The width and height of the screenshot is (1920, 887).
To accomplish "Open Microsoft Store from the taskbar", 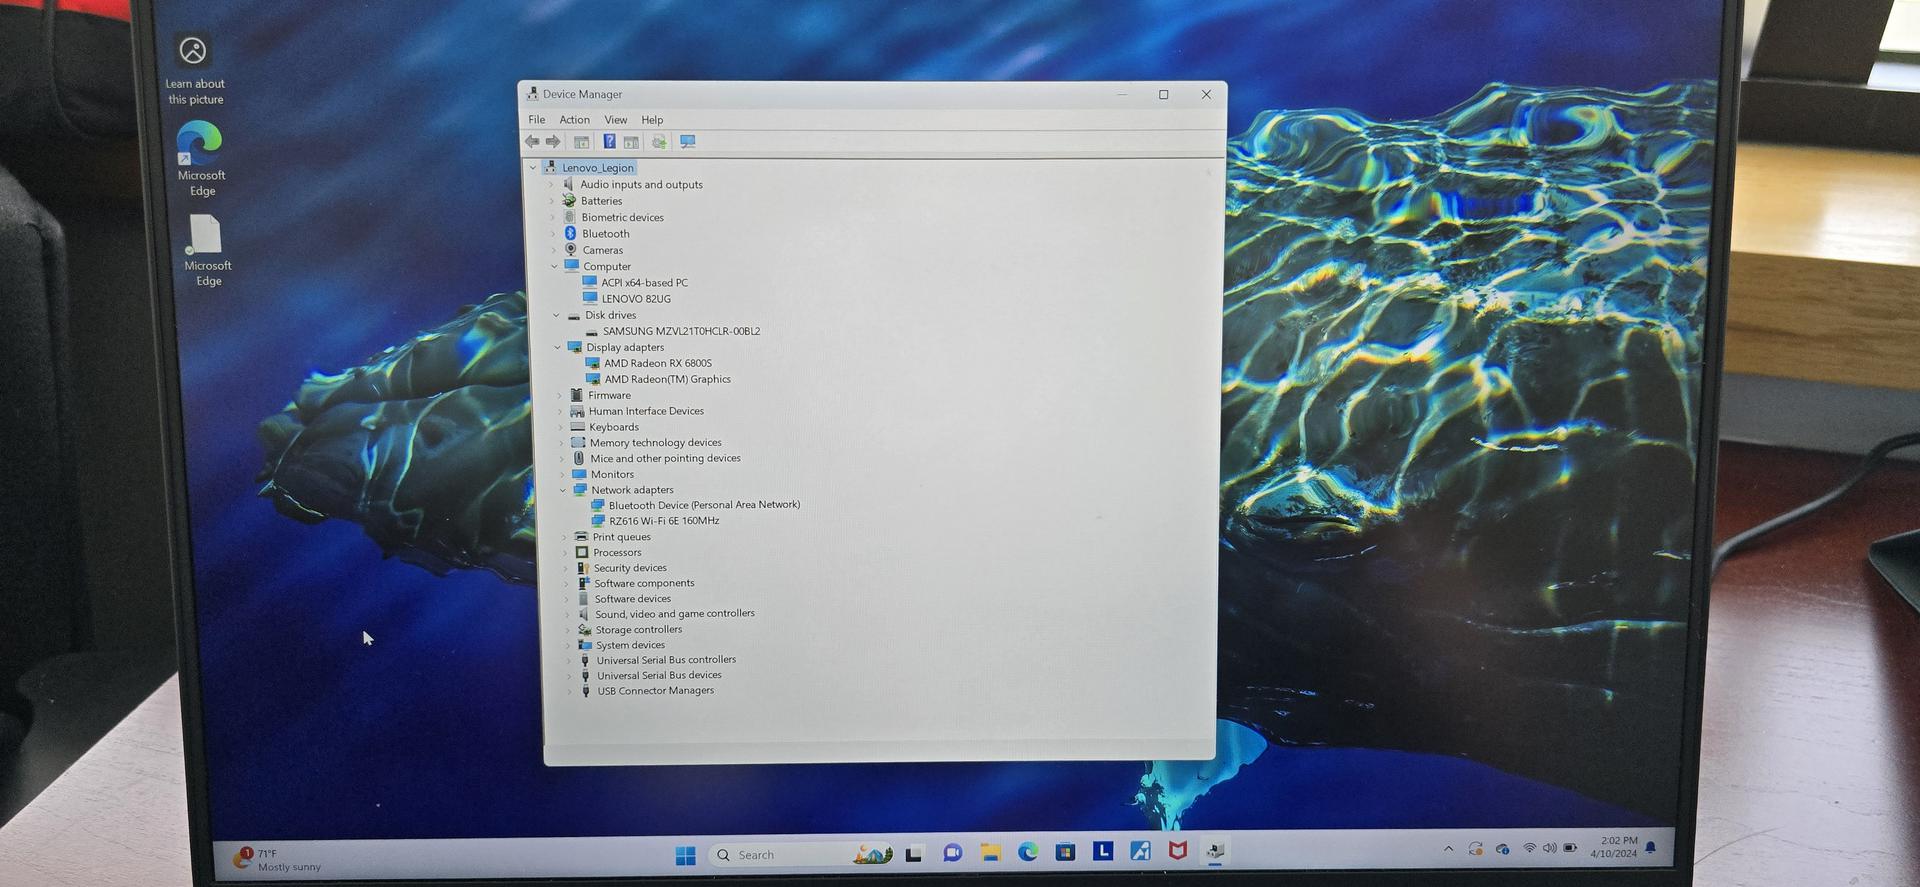I will [1065, 852].
